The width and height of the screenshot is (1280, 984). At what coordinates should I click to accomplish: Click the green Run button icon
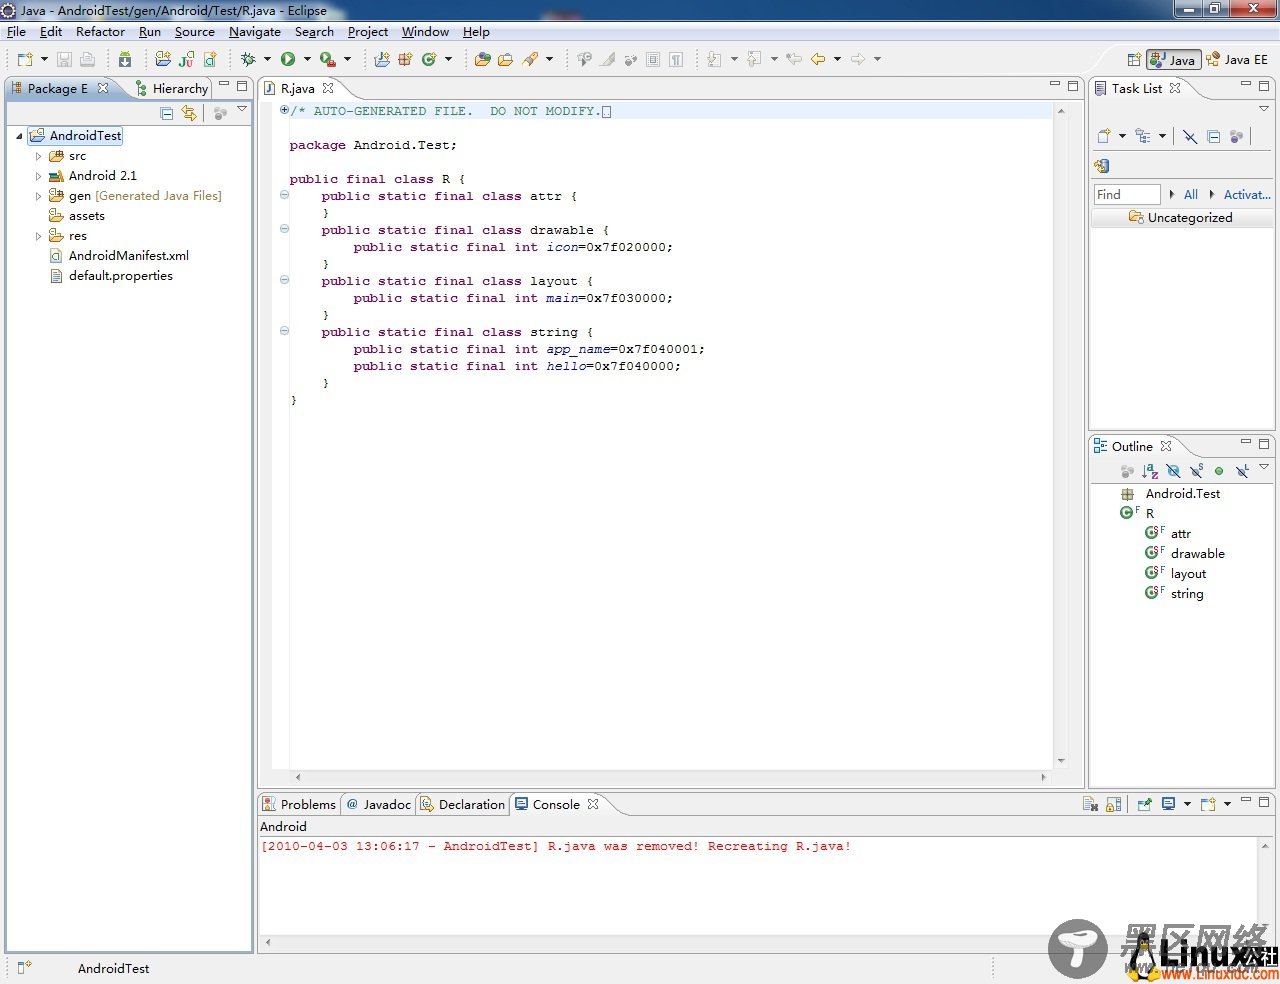[288, 59]
